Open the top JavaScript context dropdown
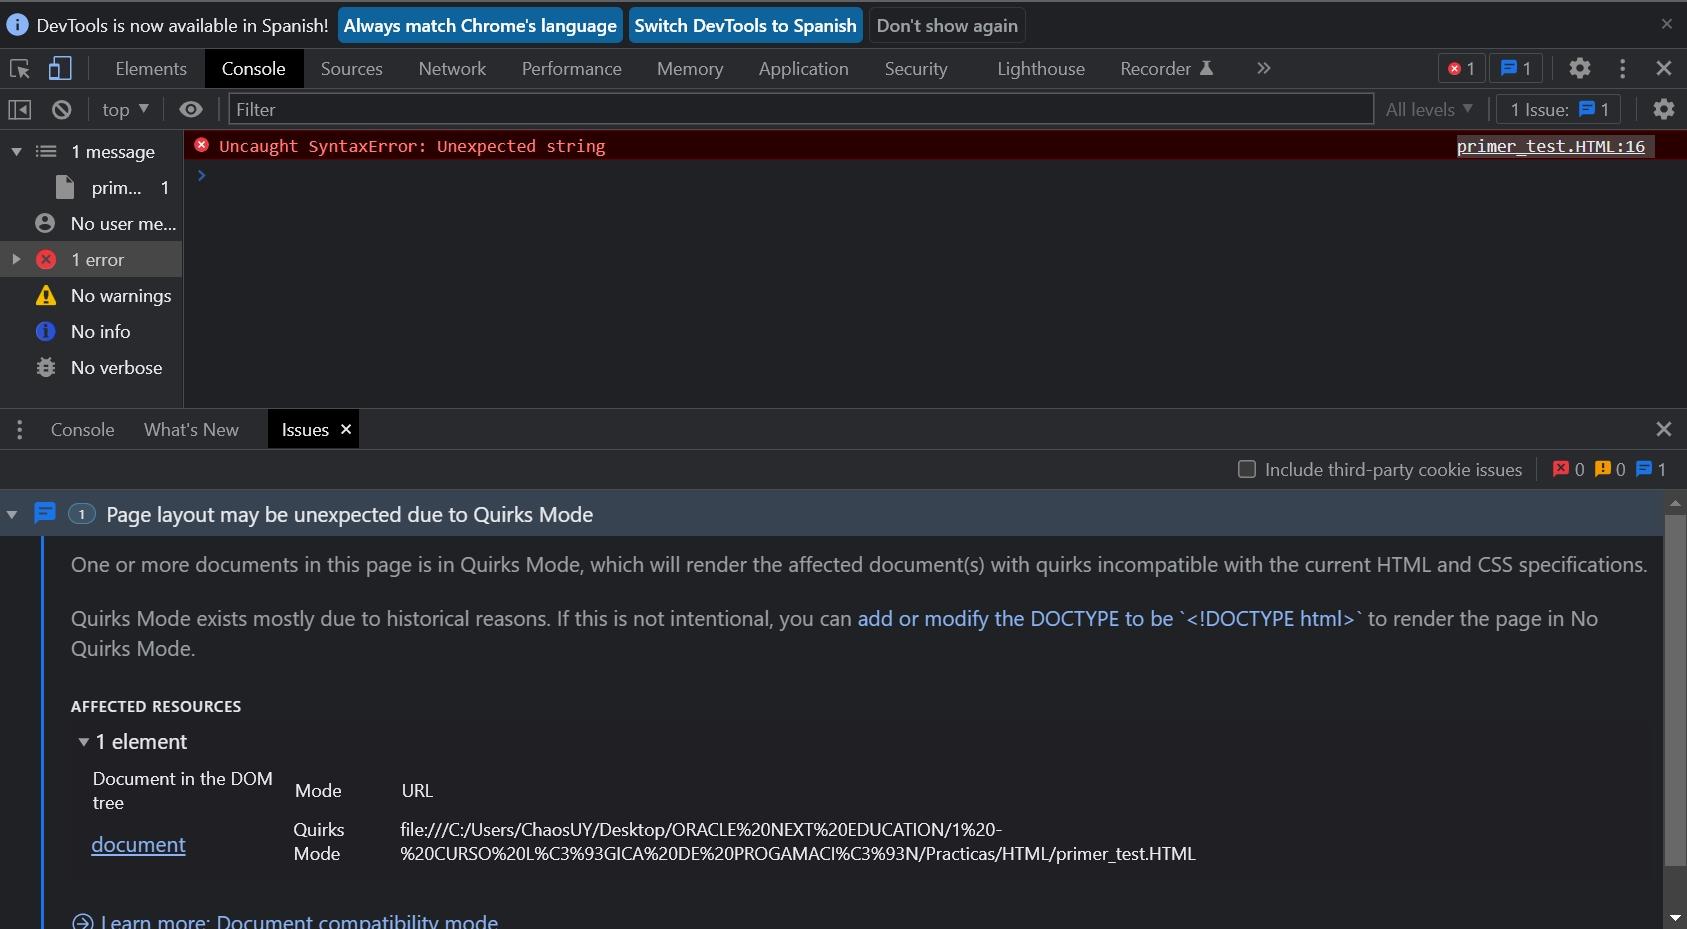 pos(125,109)
